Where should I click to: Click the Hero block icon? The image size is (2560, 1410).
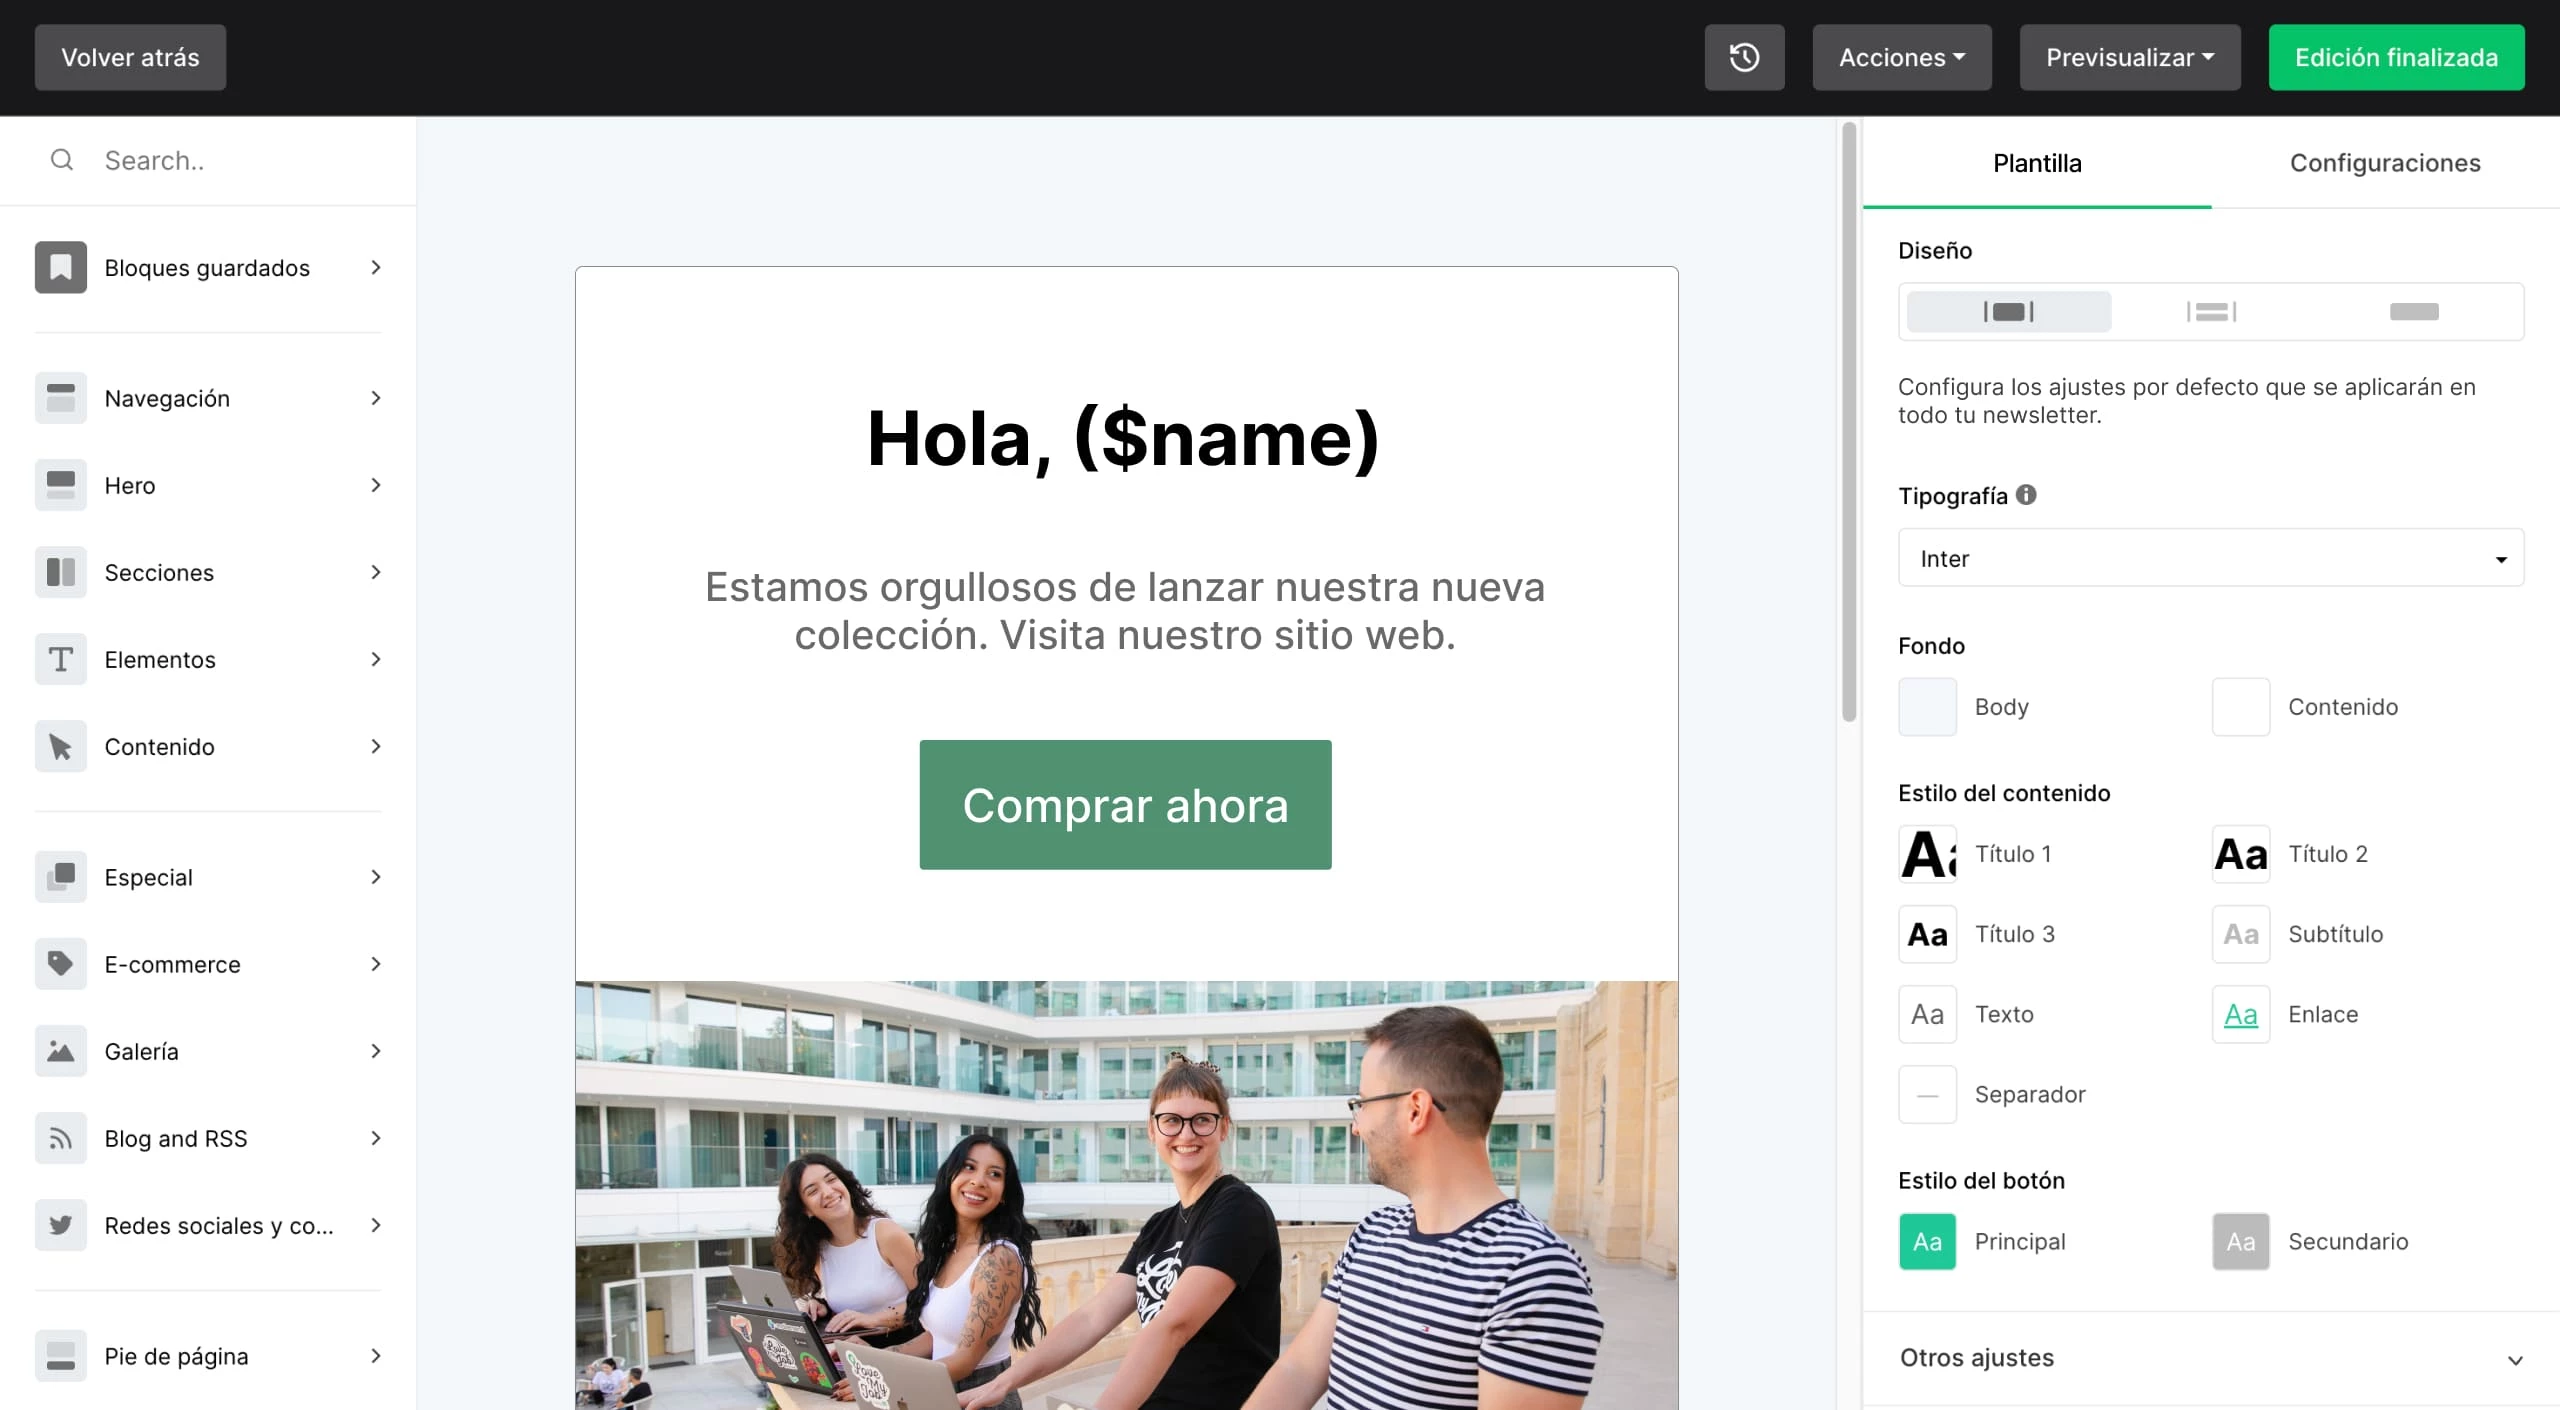pos(60,485)
